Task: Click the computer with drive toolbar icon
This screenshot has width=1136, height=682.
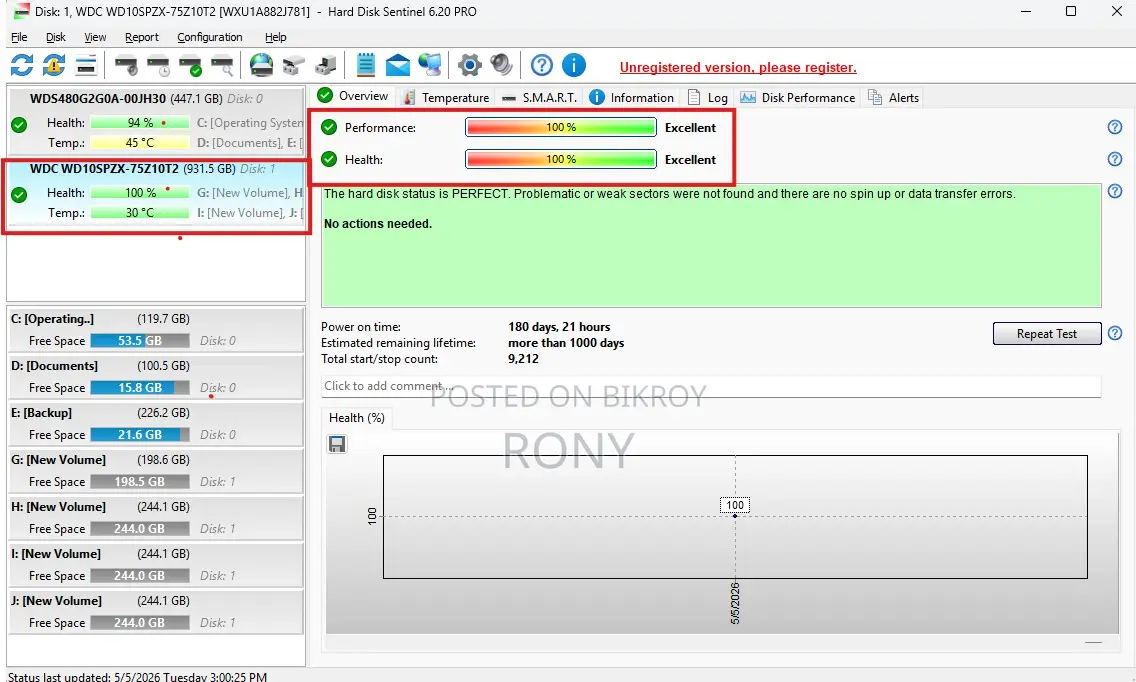Action: pyautogui.click(x=325, y=65)
